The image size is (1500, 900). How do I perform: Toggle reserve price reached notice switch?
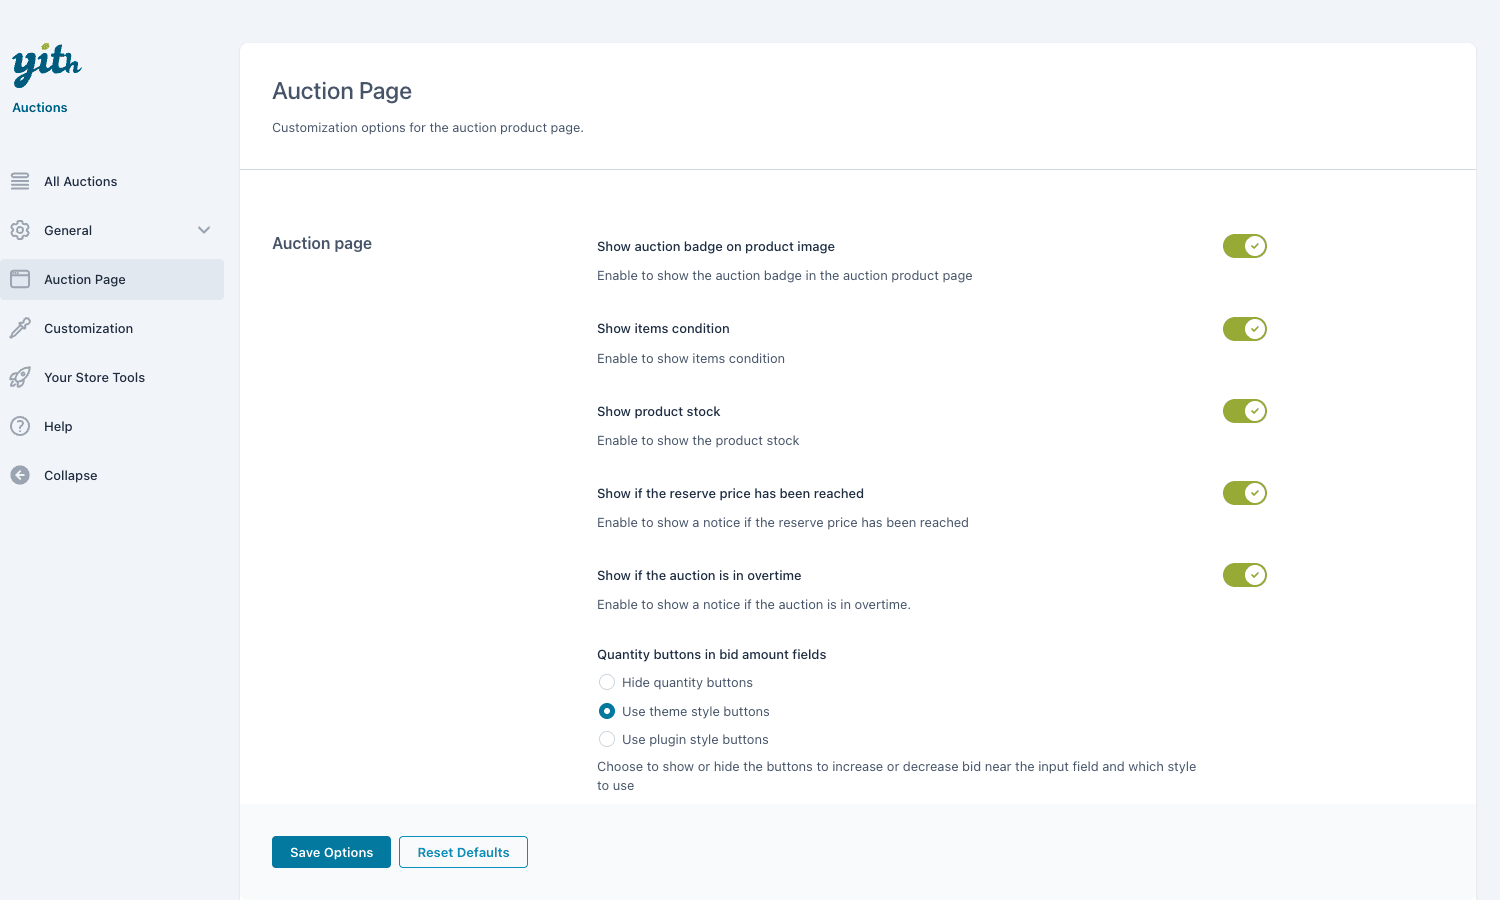[1245, 493]
